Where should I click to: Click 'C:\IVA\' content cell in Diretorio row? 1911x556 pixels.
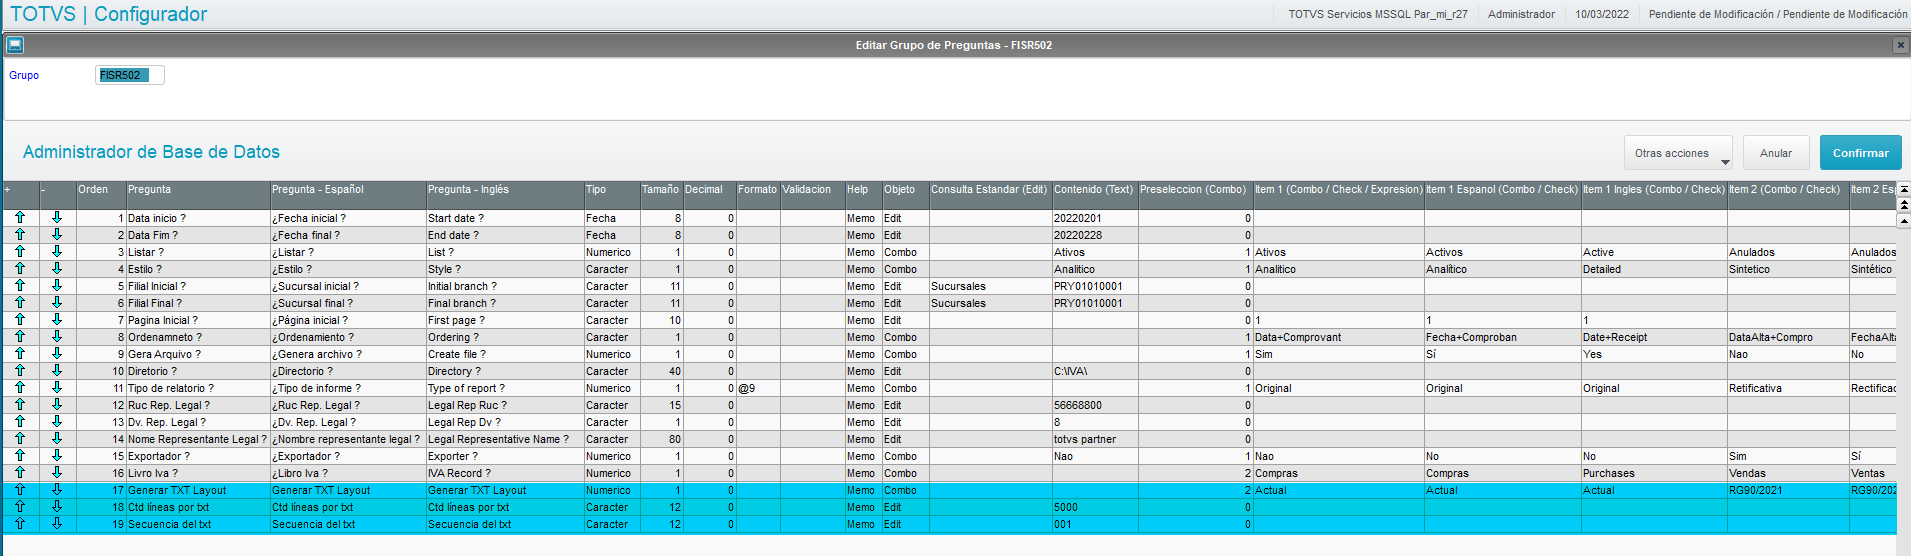pos(1095,370)
